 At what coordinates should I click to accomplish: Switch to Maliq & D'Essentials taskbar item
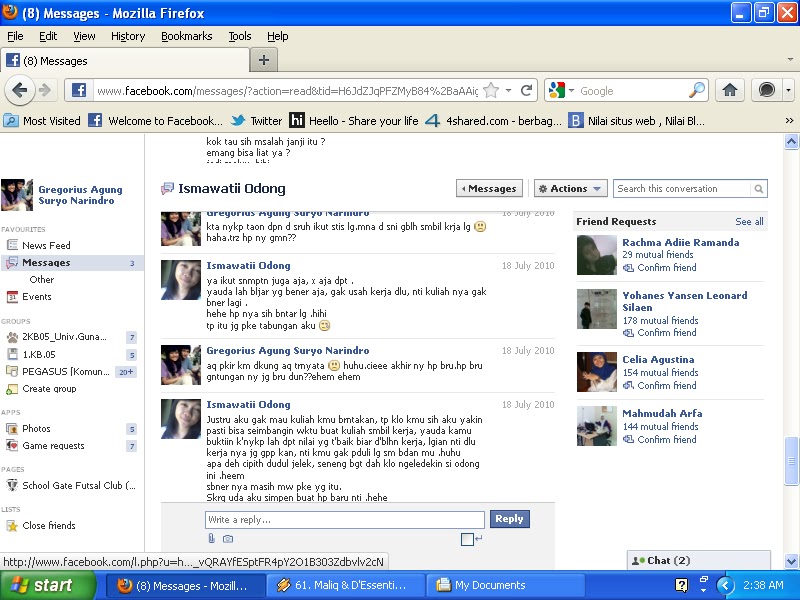(346, 585)
